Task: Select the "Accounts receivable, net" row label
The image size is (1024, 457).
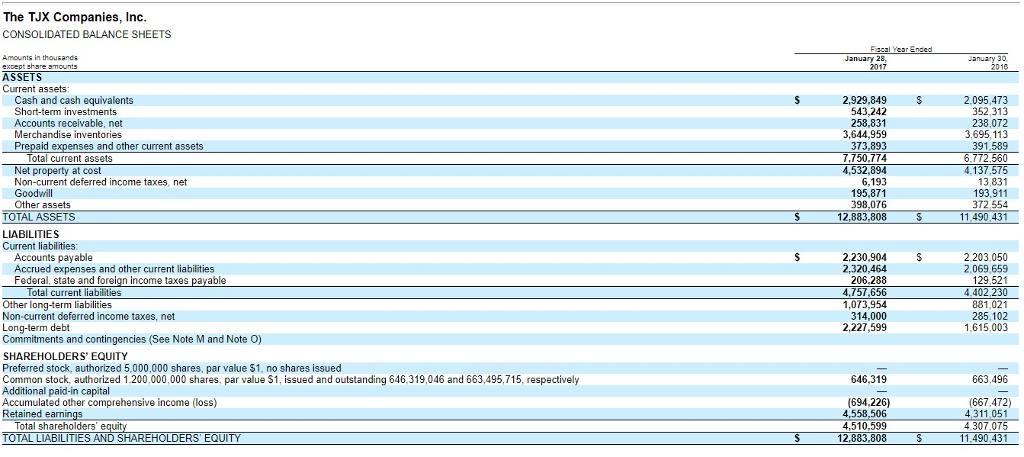Action: point(69,123)
